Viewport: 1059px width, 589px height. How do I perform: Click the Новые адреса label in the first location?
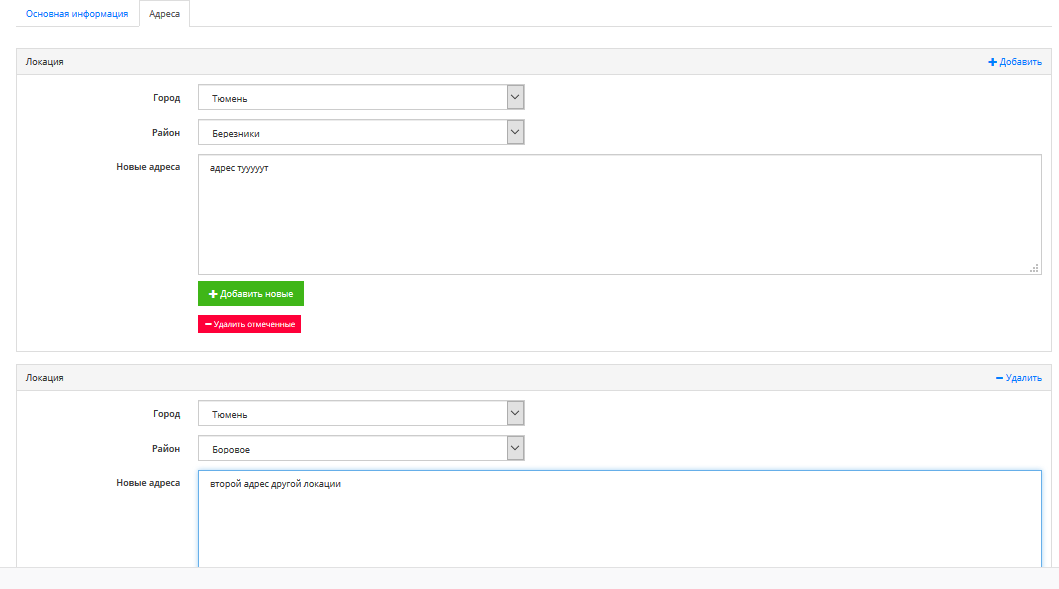tap(148, 167)
